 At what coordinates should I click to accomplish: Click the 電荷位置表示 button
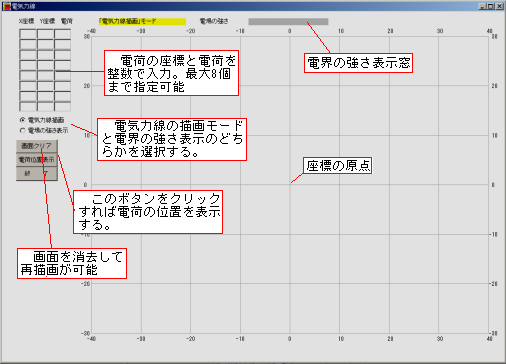point(37,160)
